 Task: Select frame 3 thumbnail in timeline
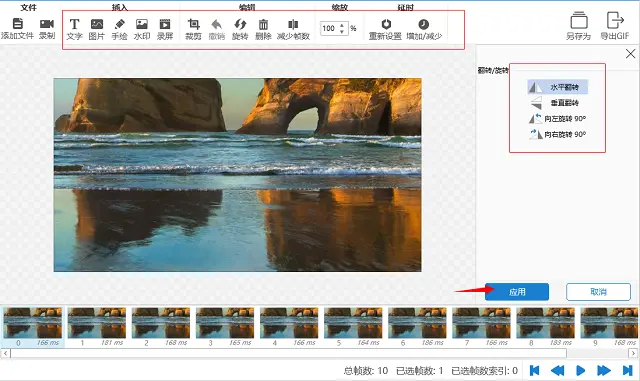[x=225, y=323]
